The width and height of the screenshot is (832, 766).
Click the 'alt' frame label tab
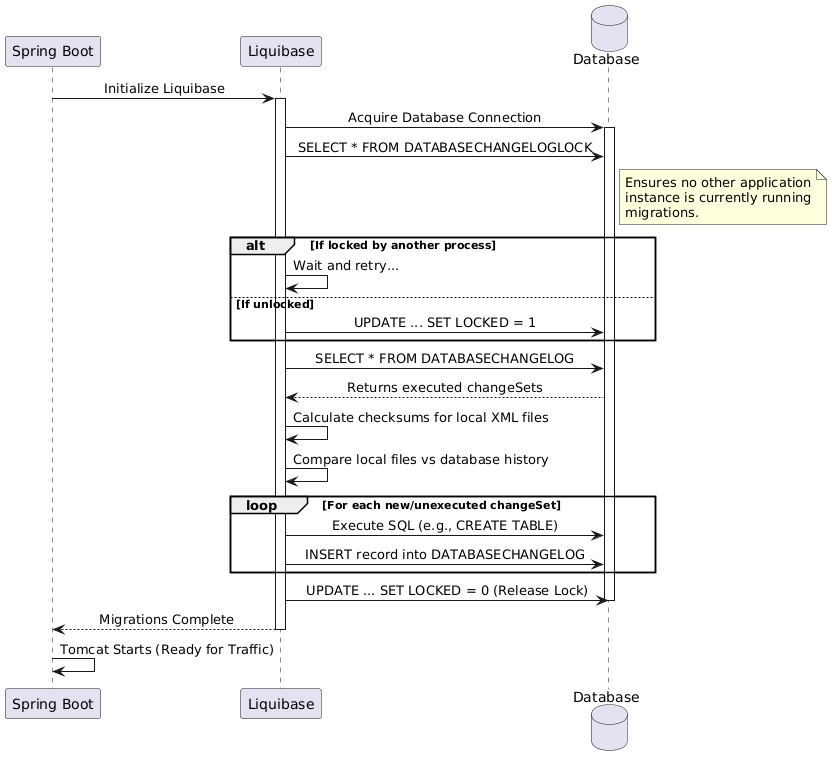point(262,246)
